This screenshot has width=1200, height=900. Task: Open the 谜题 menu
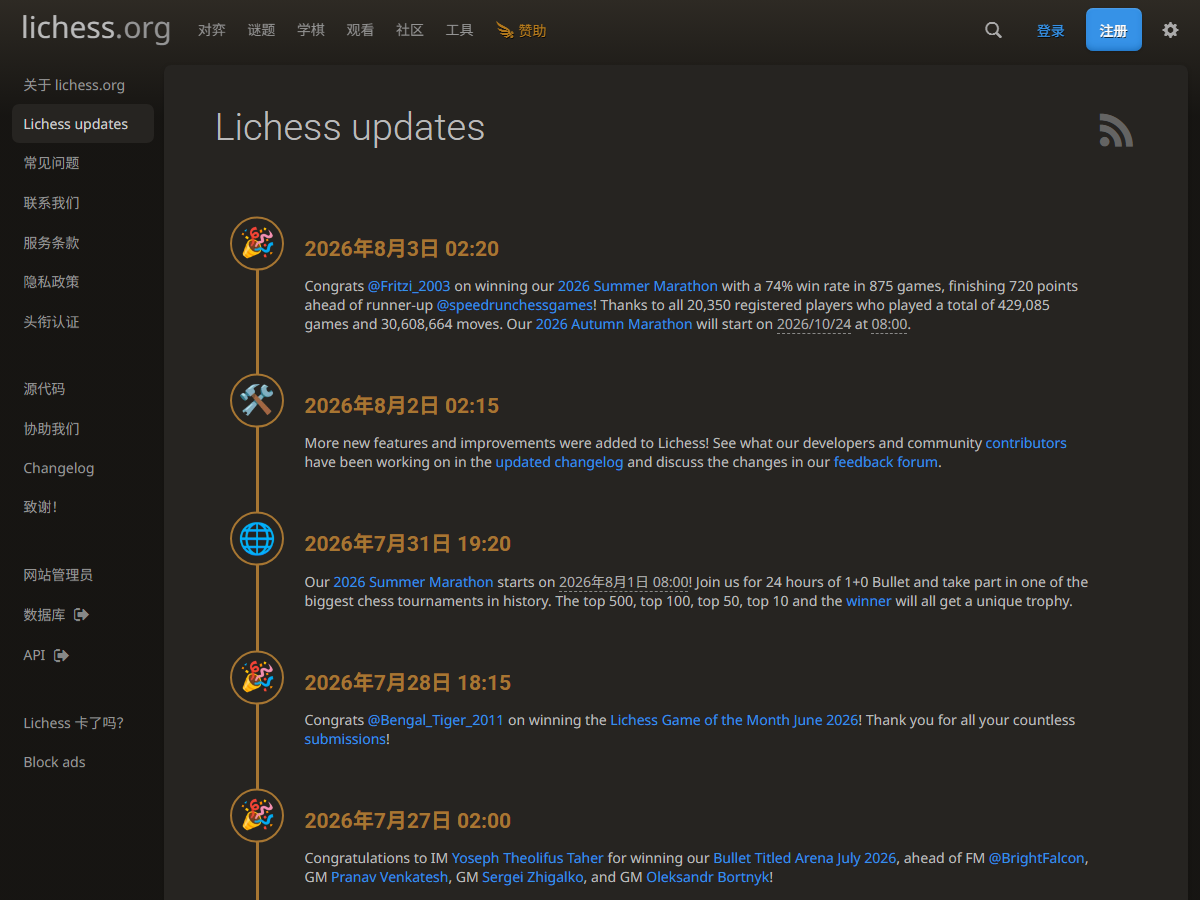[x=261, y=30]
